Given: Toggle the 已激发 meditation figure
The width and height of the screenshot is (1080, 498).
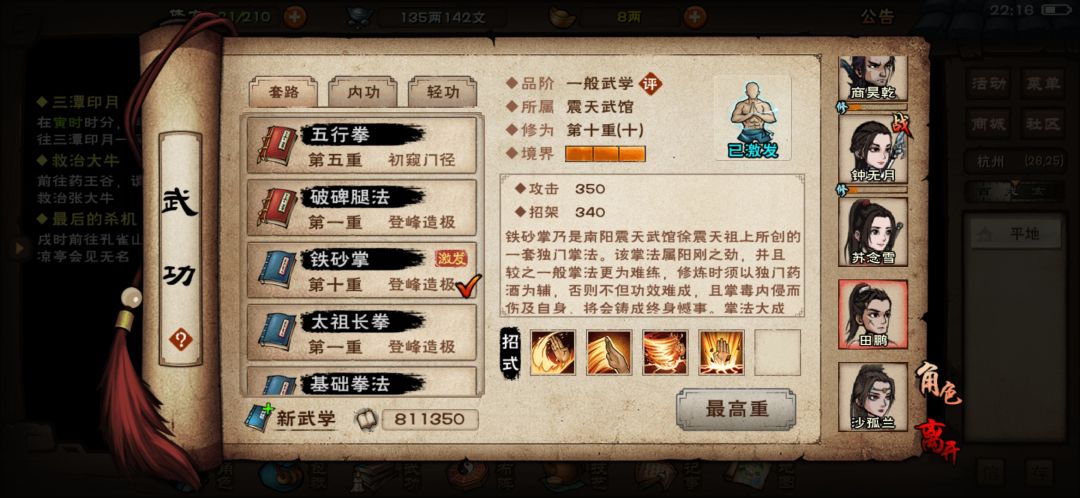Looking at the screenshot, I should [753, 118].
